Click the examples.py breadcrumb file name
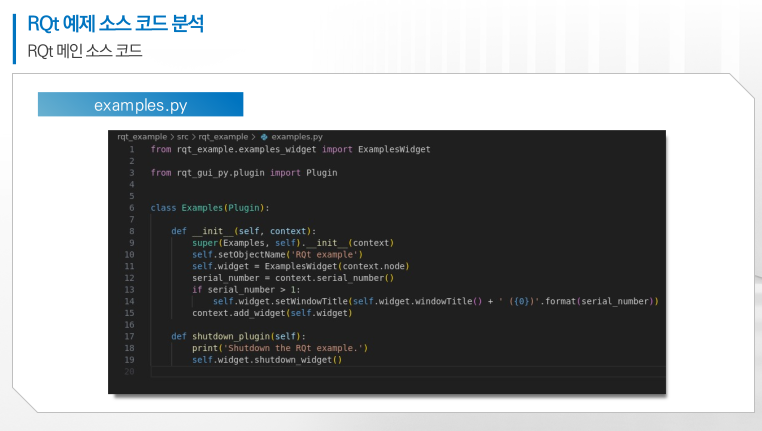762x431 pixels. pyautogui.click(x=297, y=137)
